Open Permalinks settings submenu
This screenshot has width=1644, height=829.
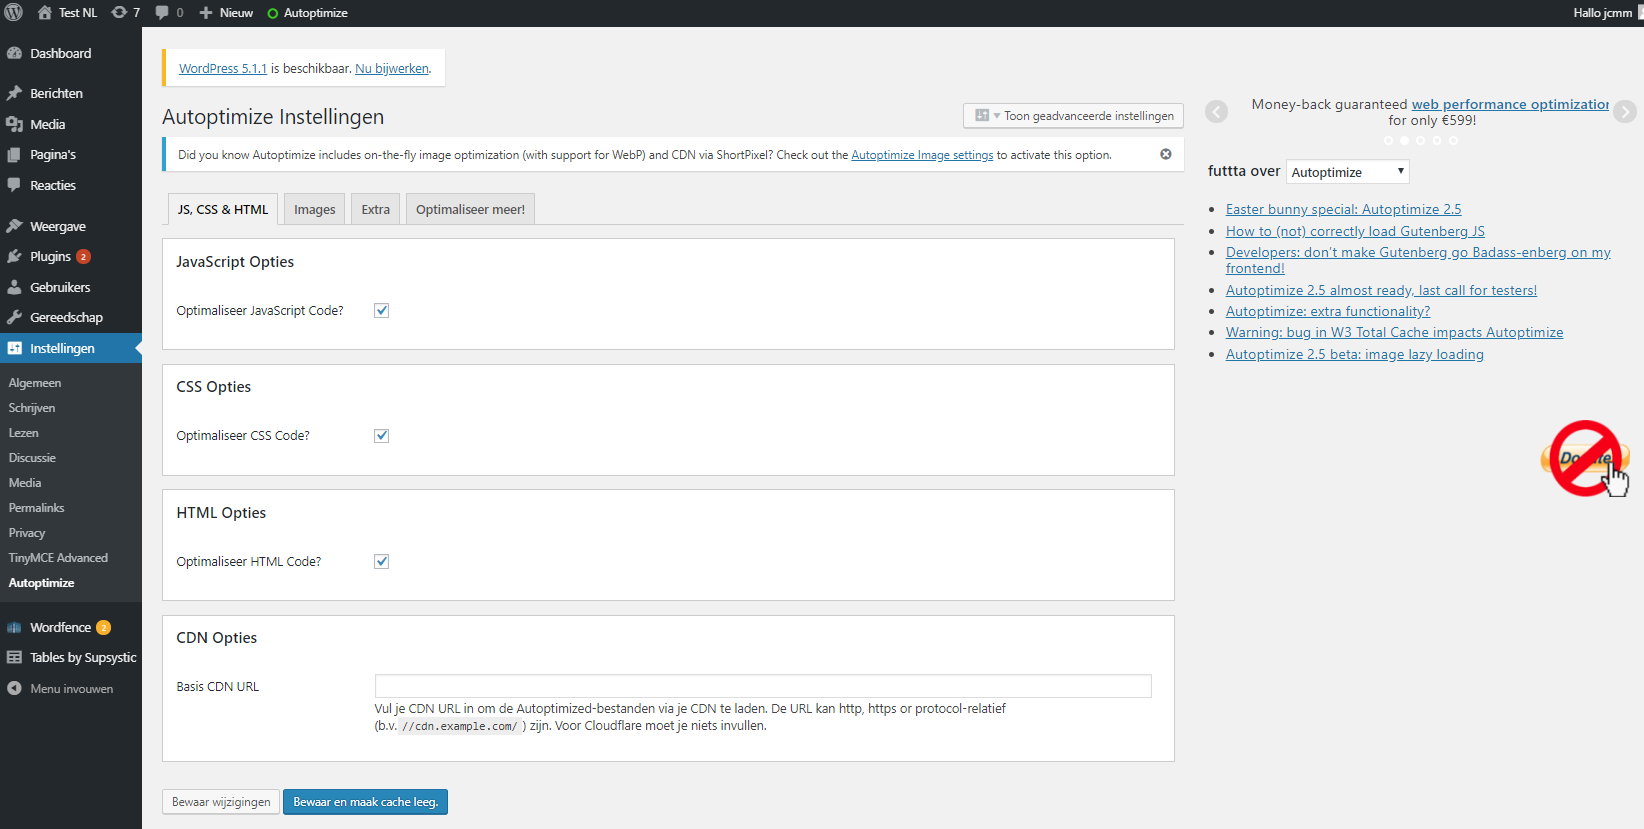pyautogui.click(x=36, y=508)
